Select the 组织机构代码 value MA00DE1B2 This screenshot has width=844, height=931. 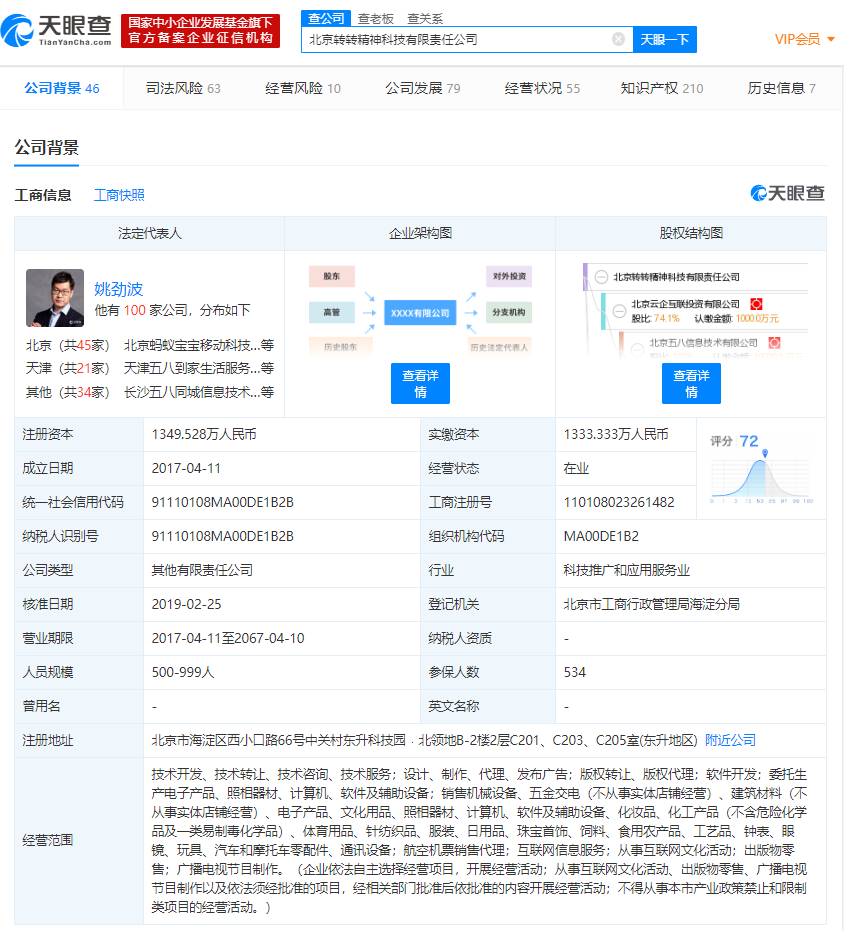[601, 536]
